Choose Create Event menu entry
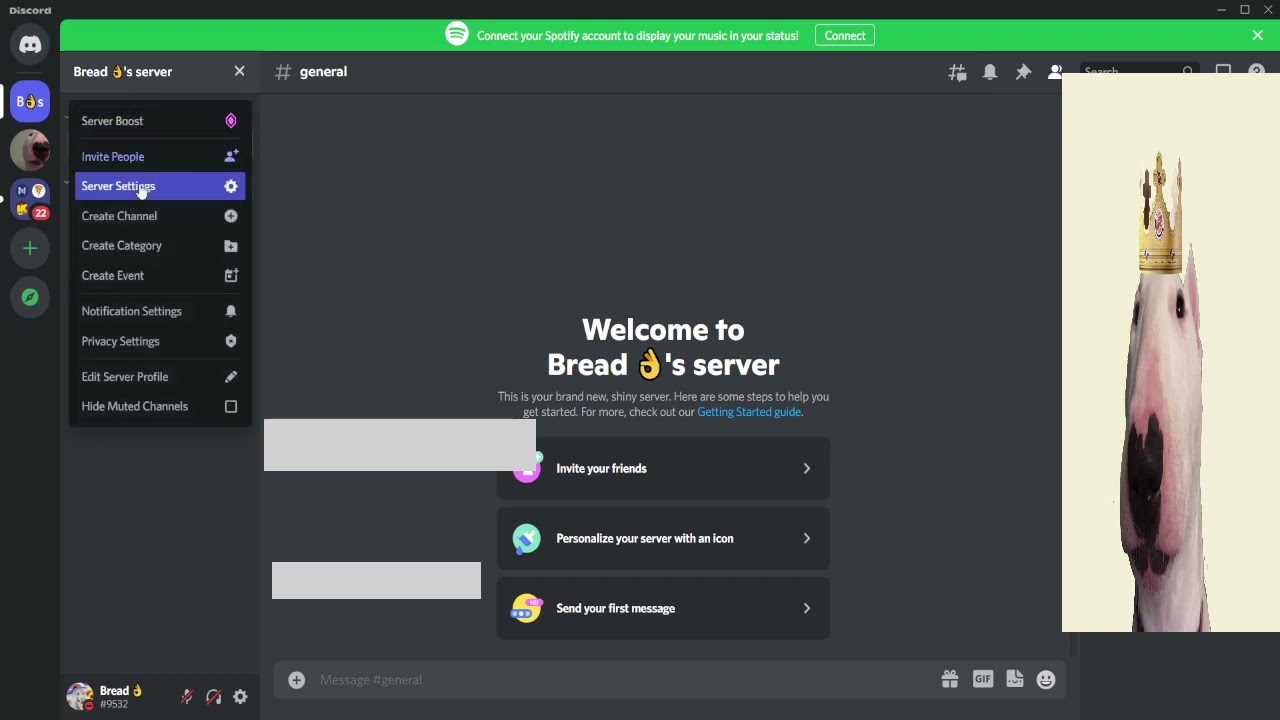The width and height of the screenshot is (1280, 720). point(160,275)
